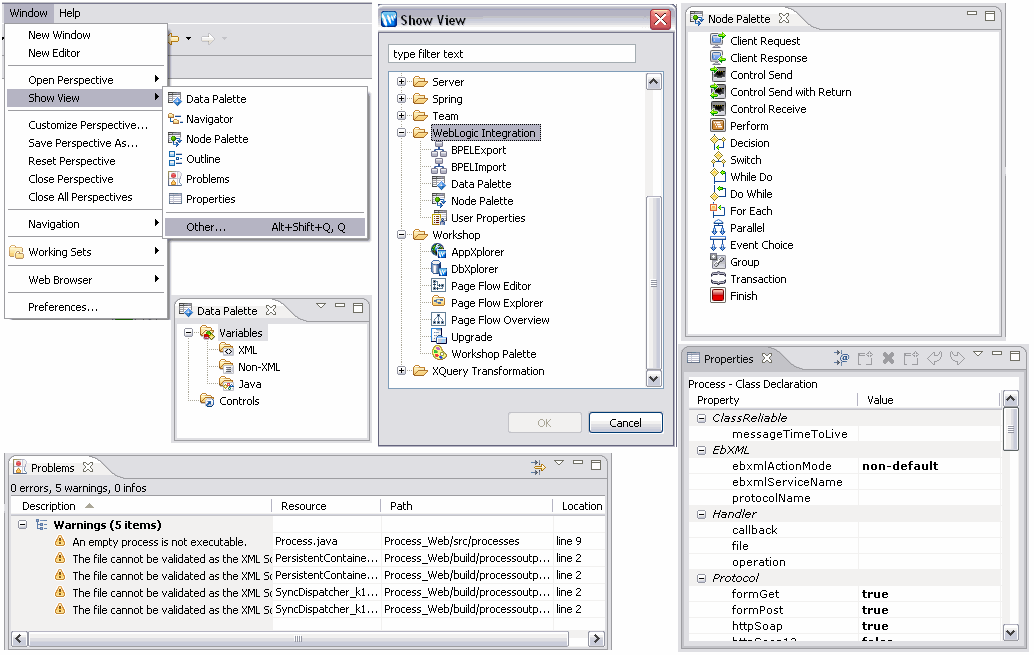Open the Window menu
1034x655 pixels.
click(28, 13)
